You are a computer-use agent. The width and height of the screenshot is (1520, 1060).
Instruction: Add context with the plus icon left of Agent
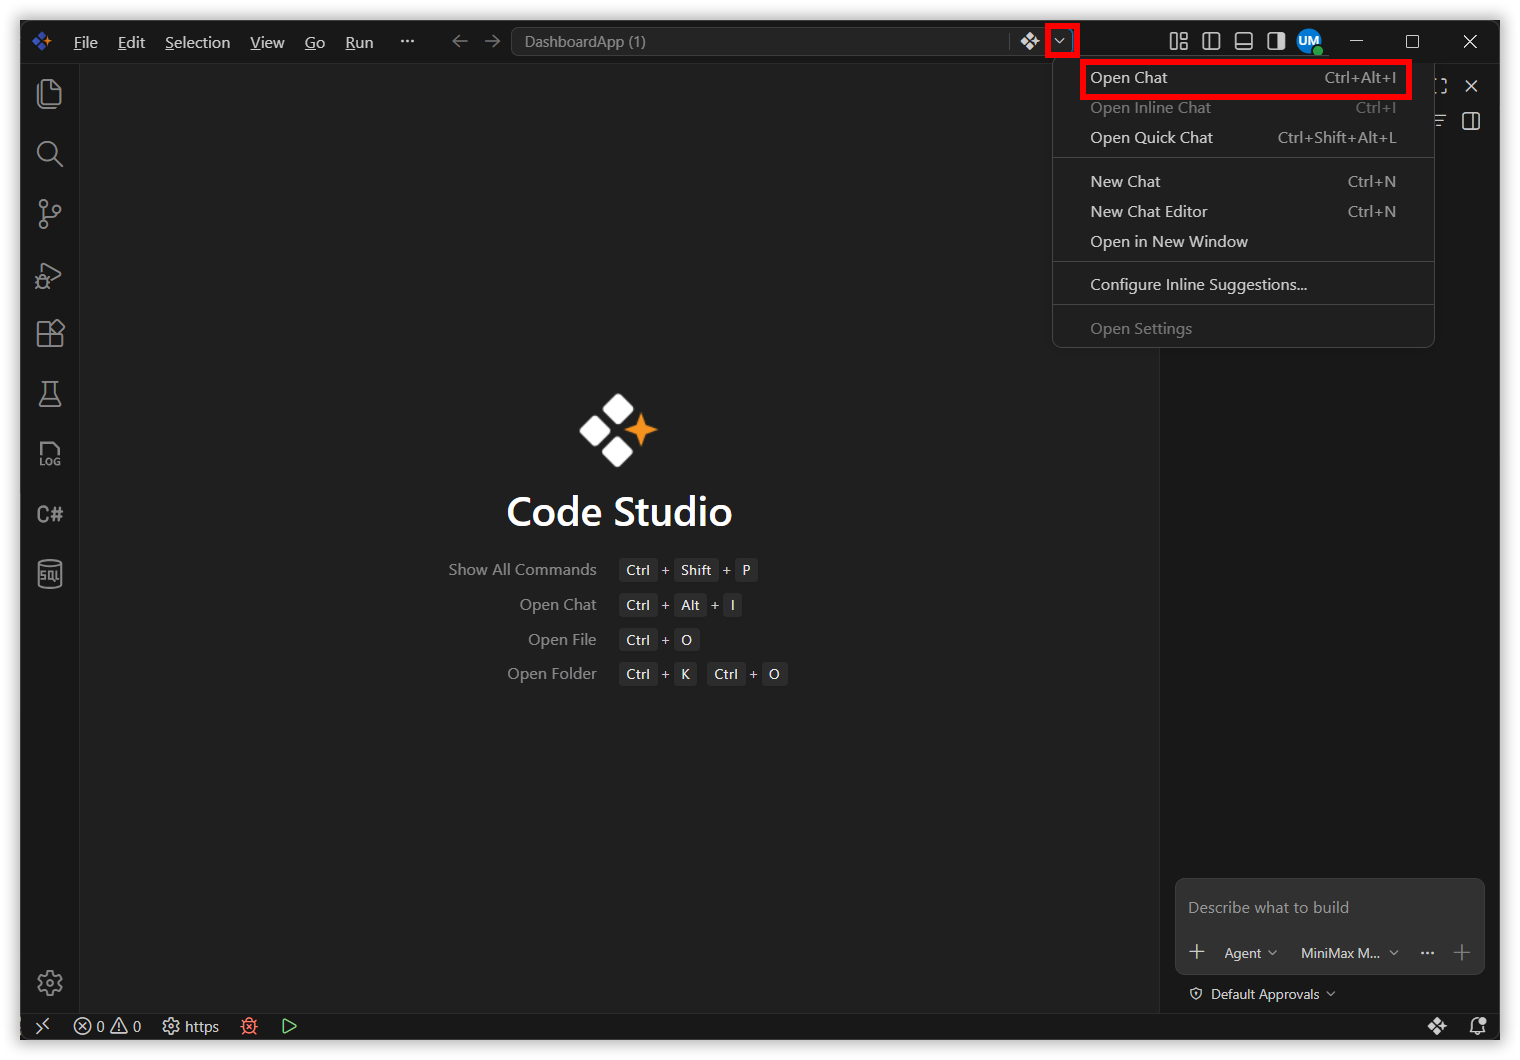1197,952
